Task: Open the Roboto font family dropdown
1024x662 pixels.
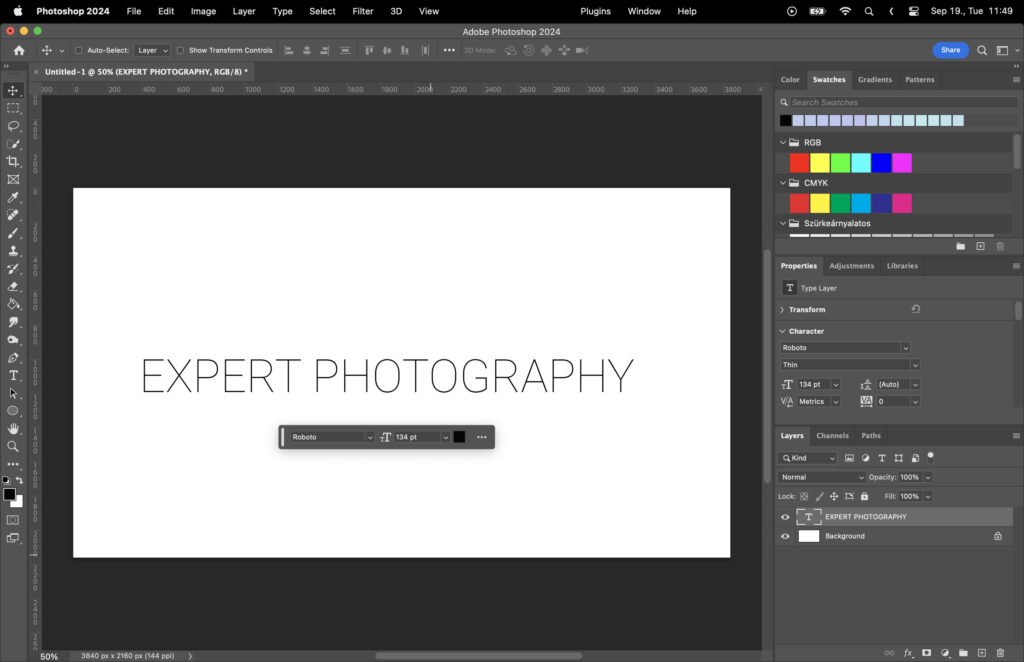Action: point(845,347)
